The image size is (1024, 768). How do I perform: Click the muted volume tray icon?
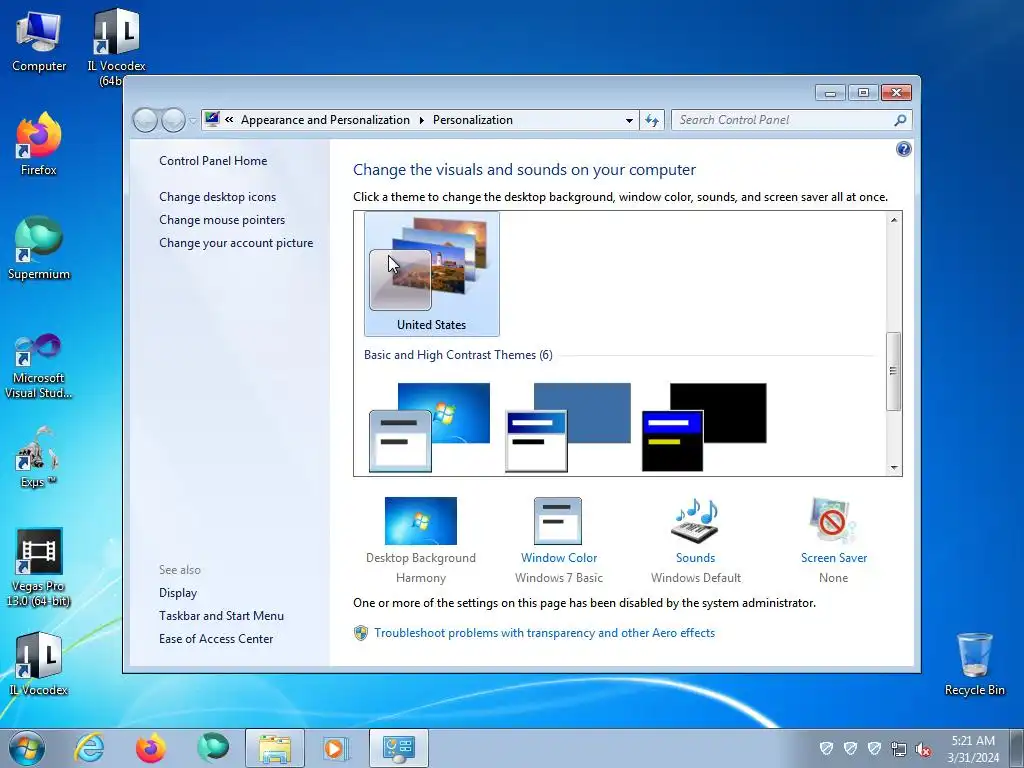pyautogui.click(x=923, y=749)
